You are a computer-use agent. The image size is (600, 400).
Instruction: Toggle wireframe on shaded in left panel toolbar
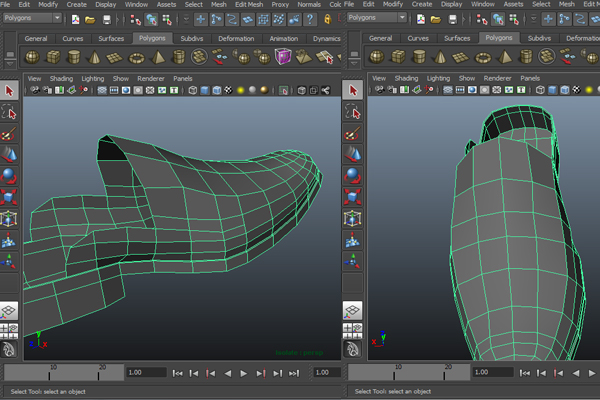coord(217,90)
